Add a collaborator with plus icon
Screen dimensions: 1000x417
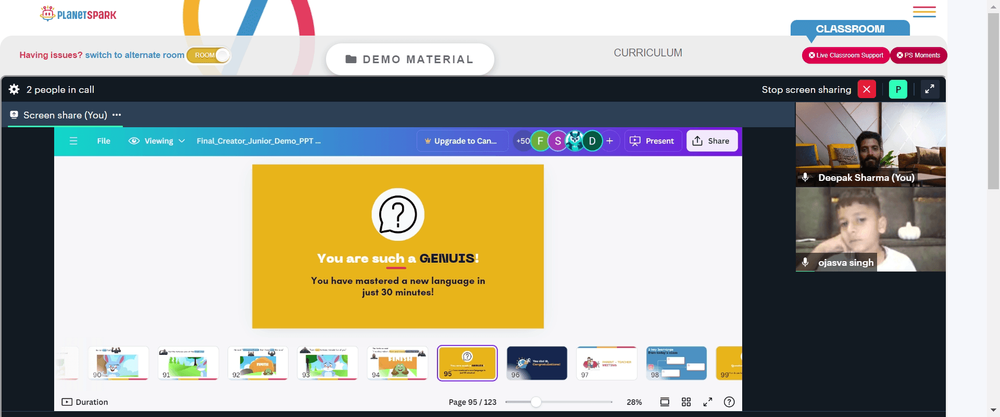tap(609, 141)
